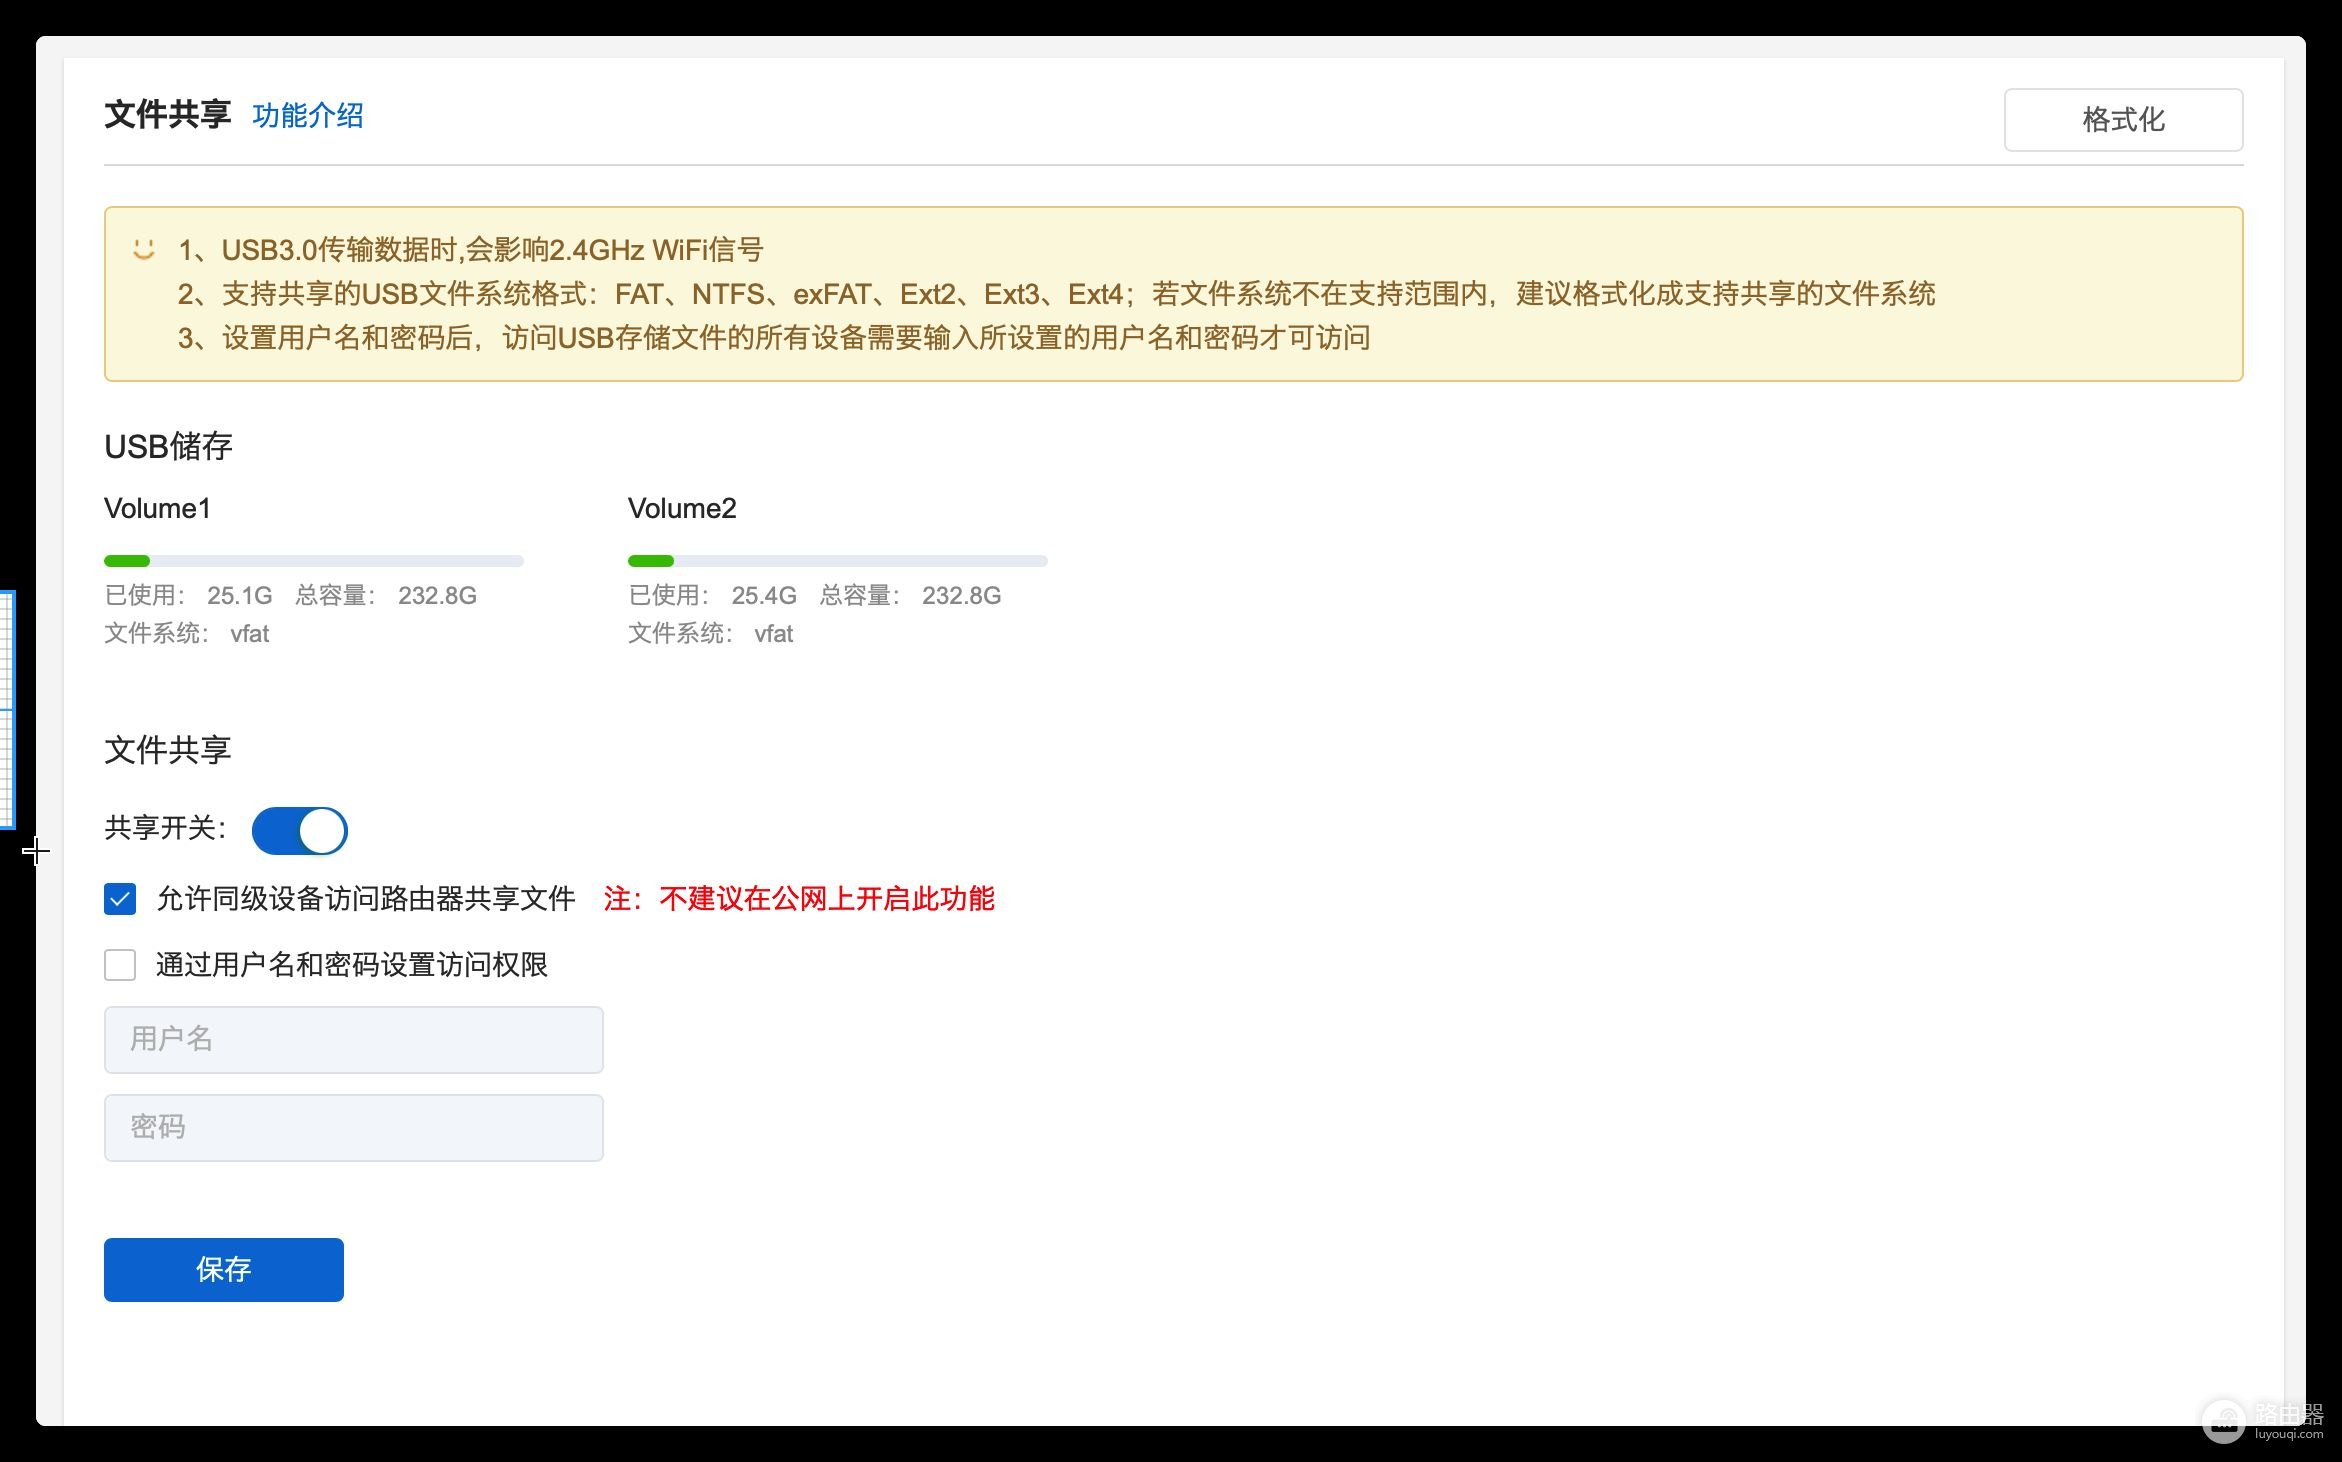Click Volume1 usage progress bar
This screenshot has width=2342, height=1462.
click(x=313, y=561)
